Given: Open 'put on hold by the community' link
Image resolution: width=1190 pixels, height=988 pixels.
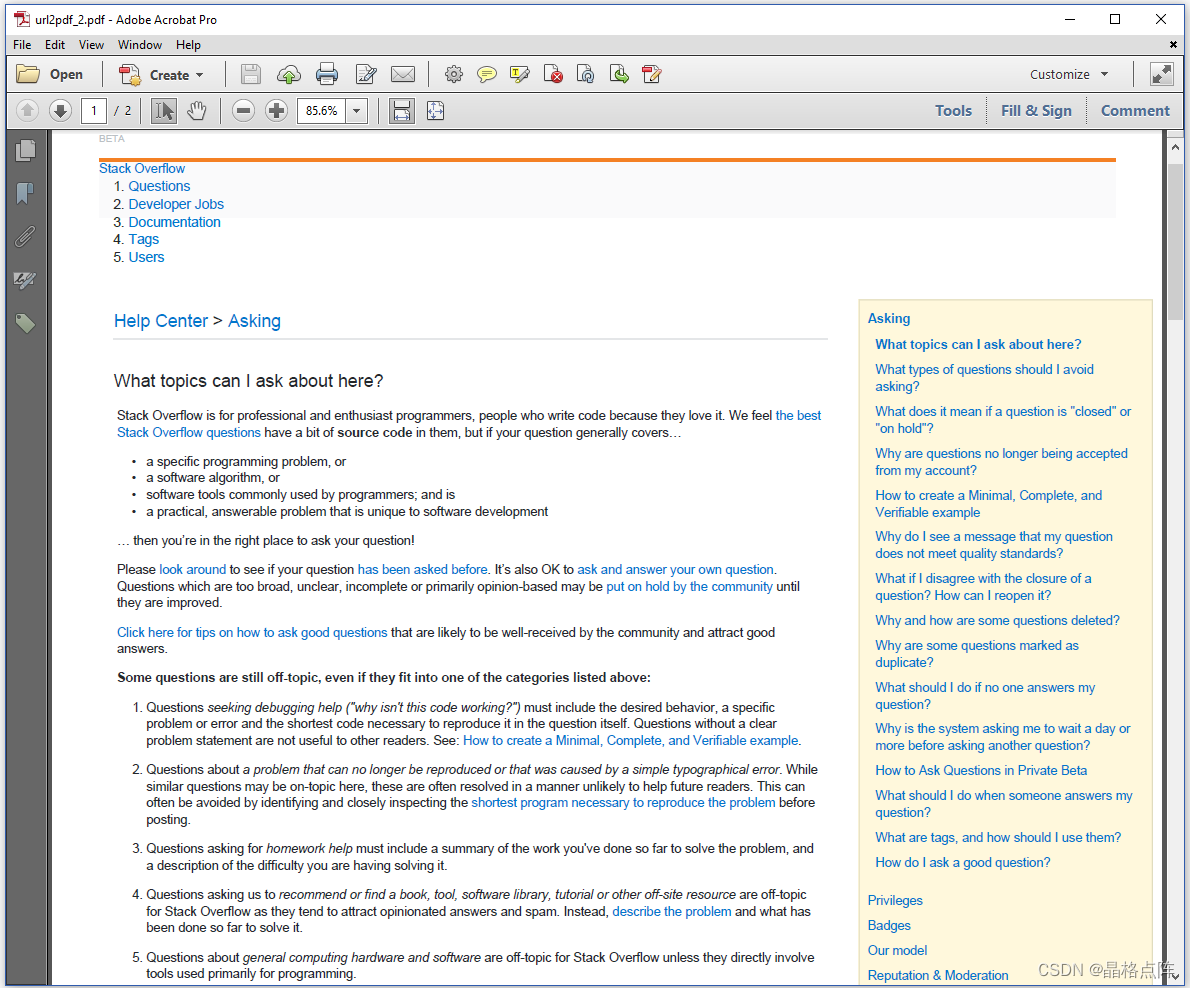Looking at the screenshot, I should point(689,587).
